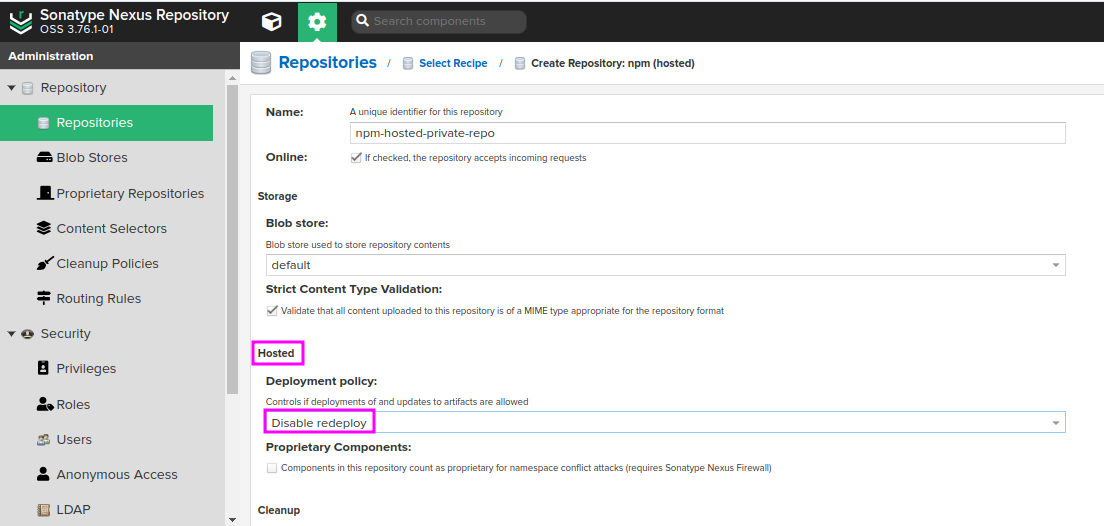Image resolution: width=1104 pixels, height=526 pixels.
Task: Open Proprietary Repositories in sidebar
Action: click(129, 193)
